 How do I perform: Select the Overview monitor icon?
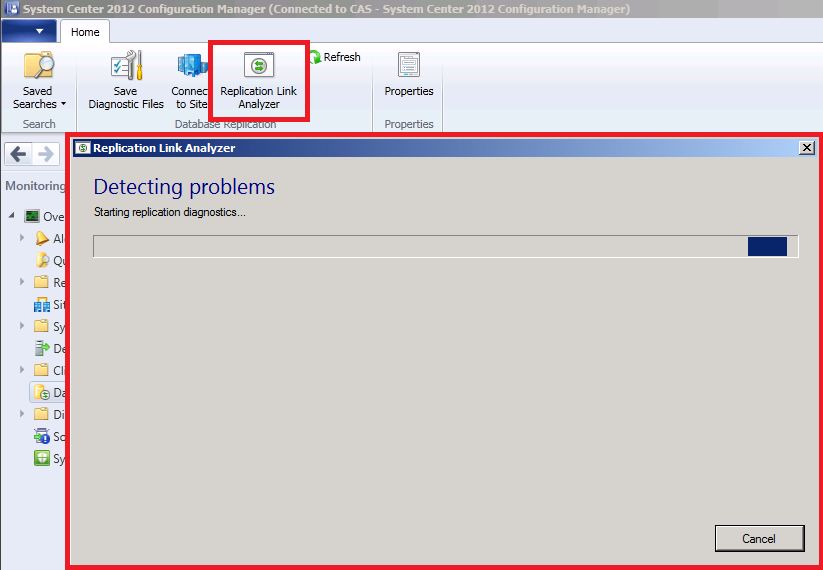pos(32,216)
